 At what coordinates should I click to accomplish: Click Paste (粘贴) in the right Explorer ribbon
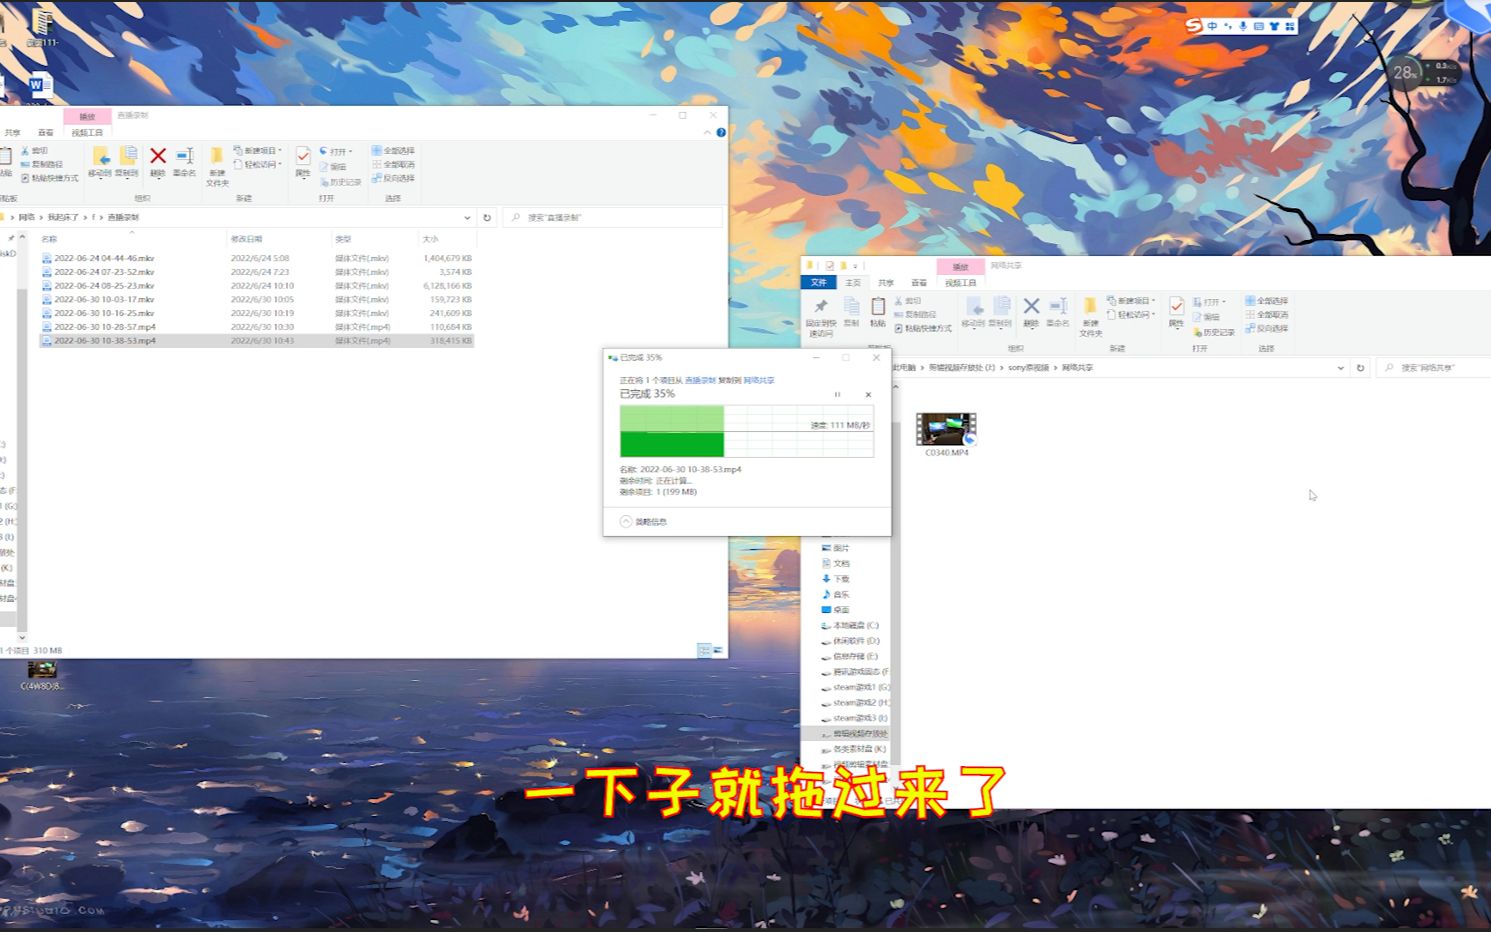(x=877, y=312)
